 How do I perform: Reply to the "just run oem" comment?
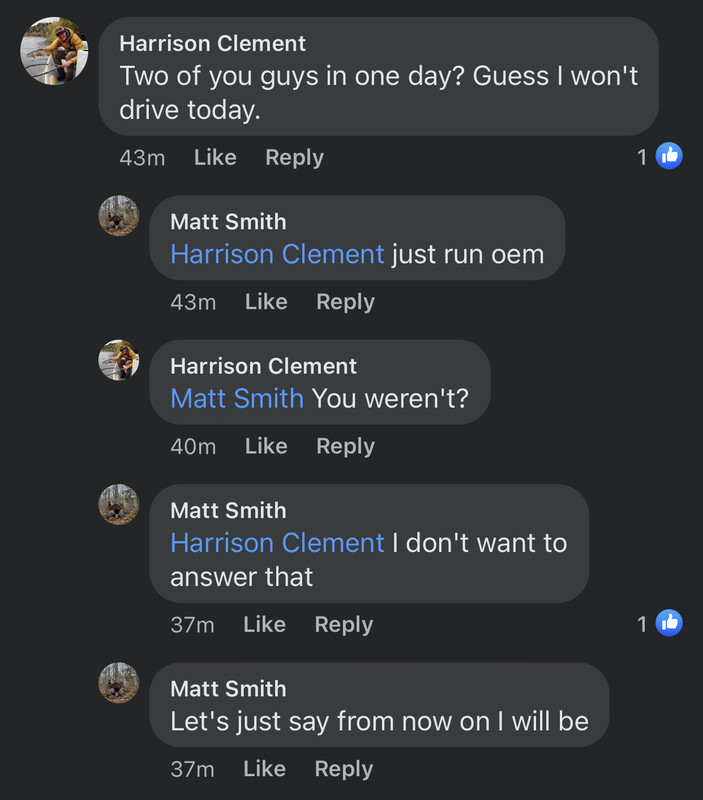[345, 302]
